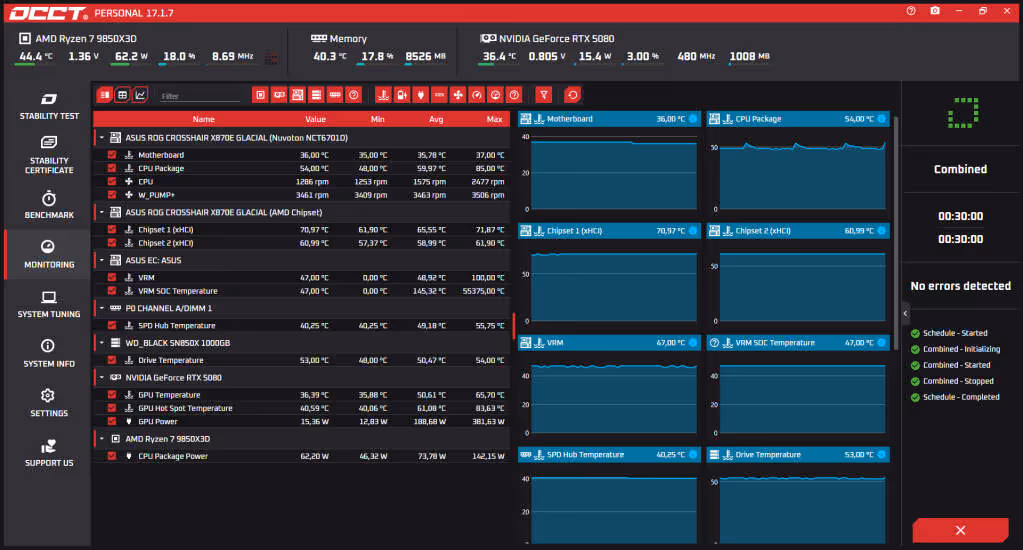Collapse the WD_BLACK SN850X 1000GB group
The height and width of the screenshot is (550, 1023).
click(x=102, y=343)
